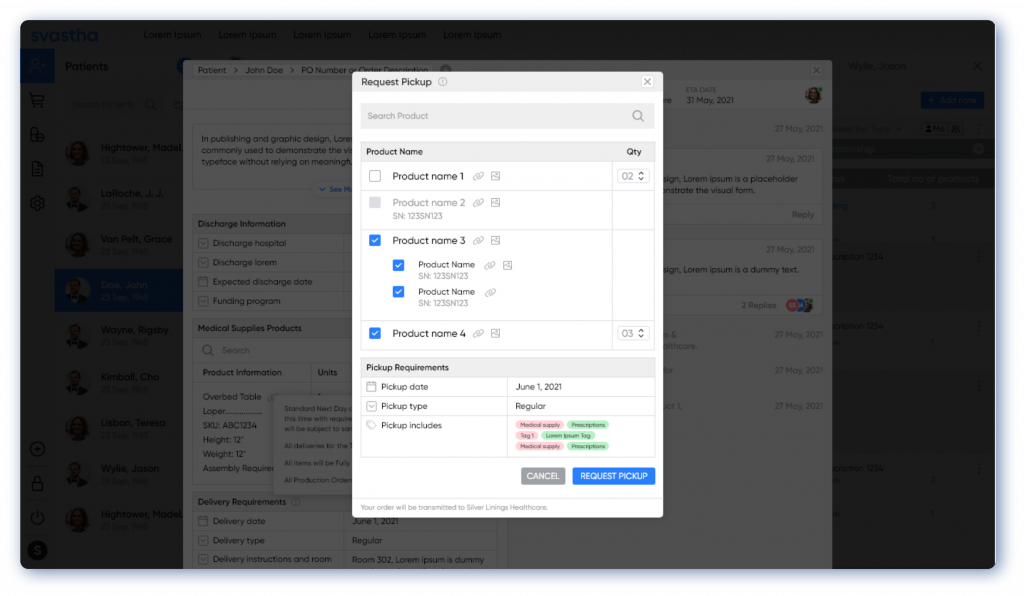Click the user avatar beside the ETA date
1024x596 pixels.
click(x=813, y=95)
